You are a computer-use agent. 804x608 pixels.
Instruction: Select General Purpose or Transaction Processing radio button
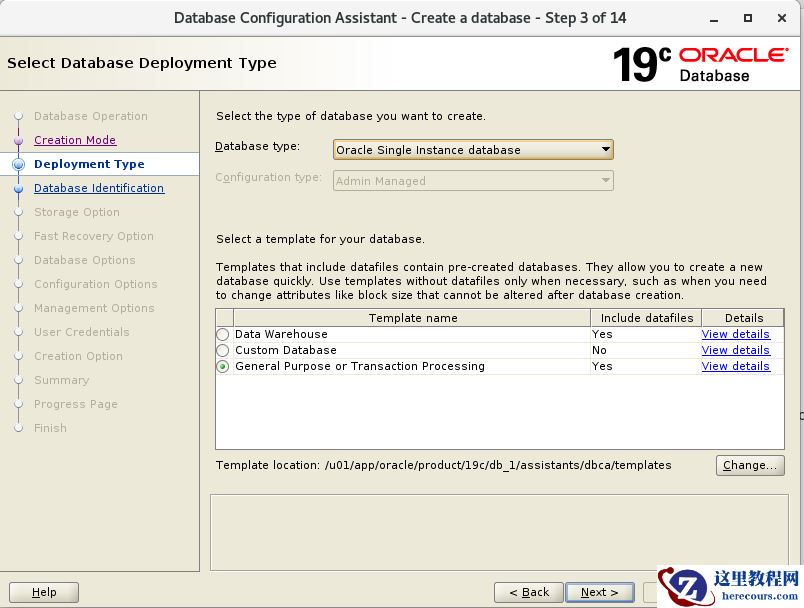coord(223,367)
